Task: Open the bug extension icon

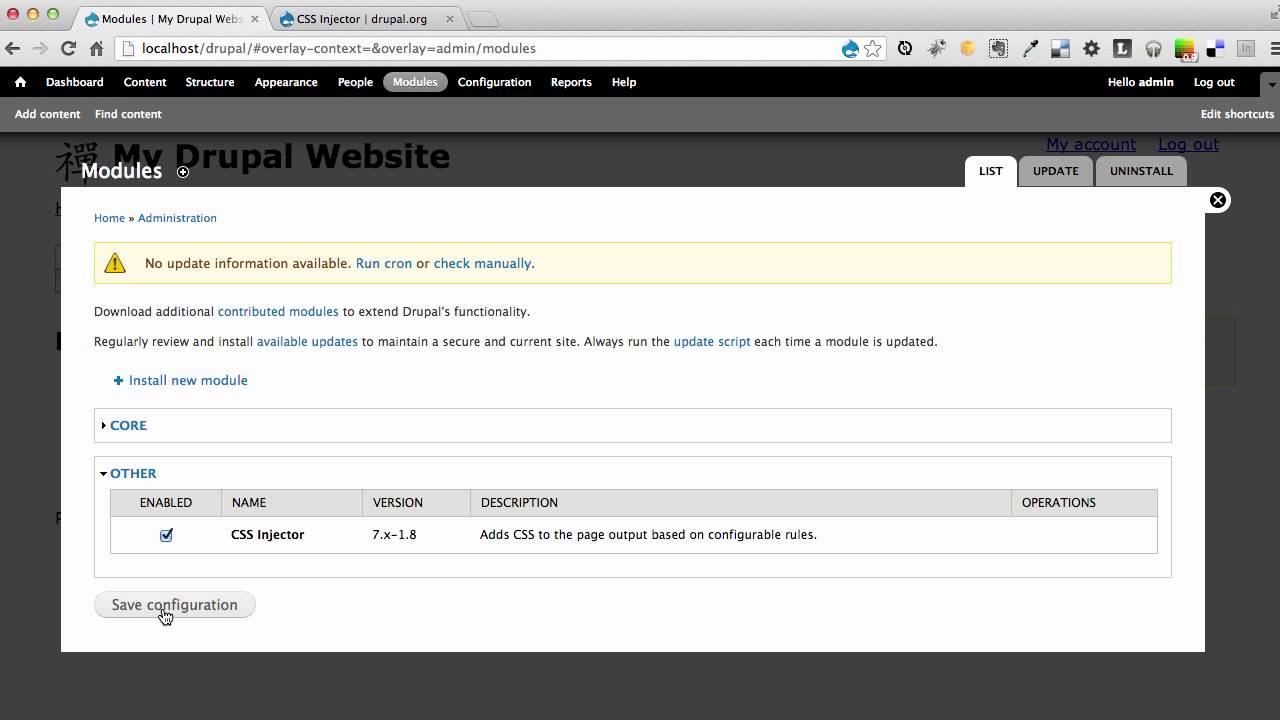Action: tap(937, 48)
